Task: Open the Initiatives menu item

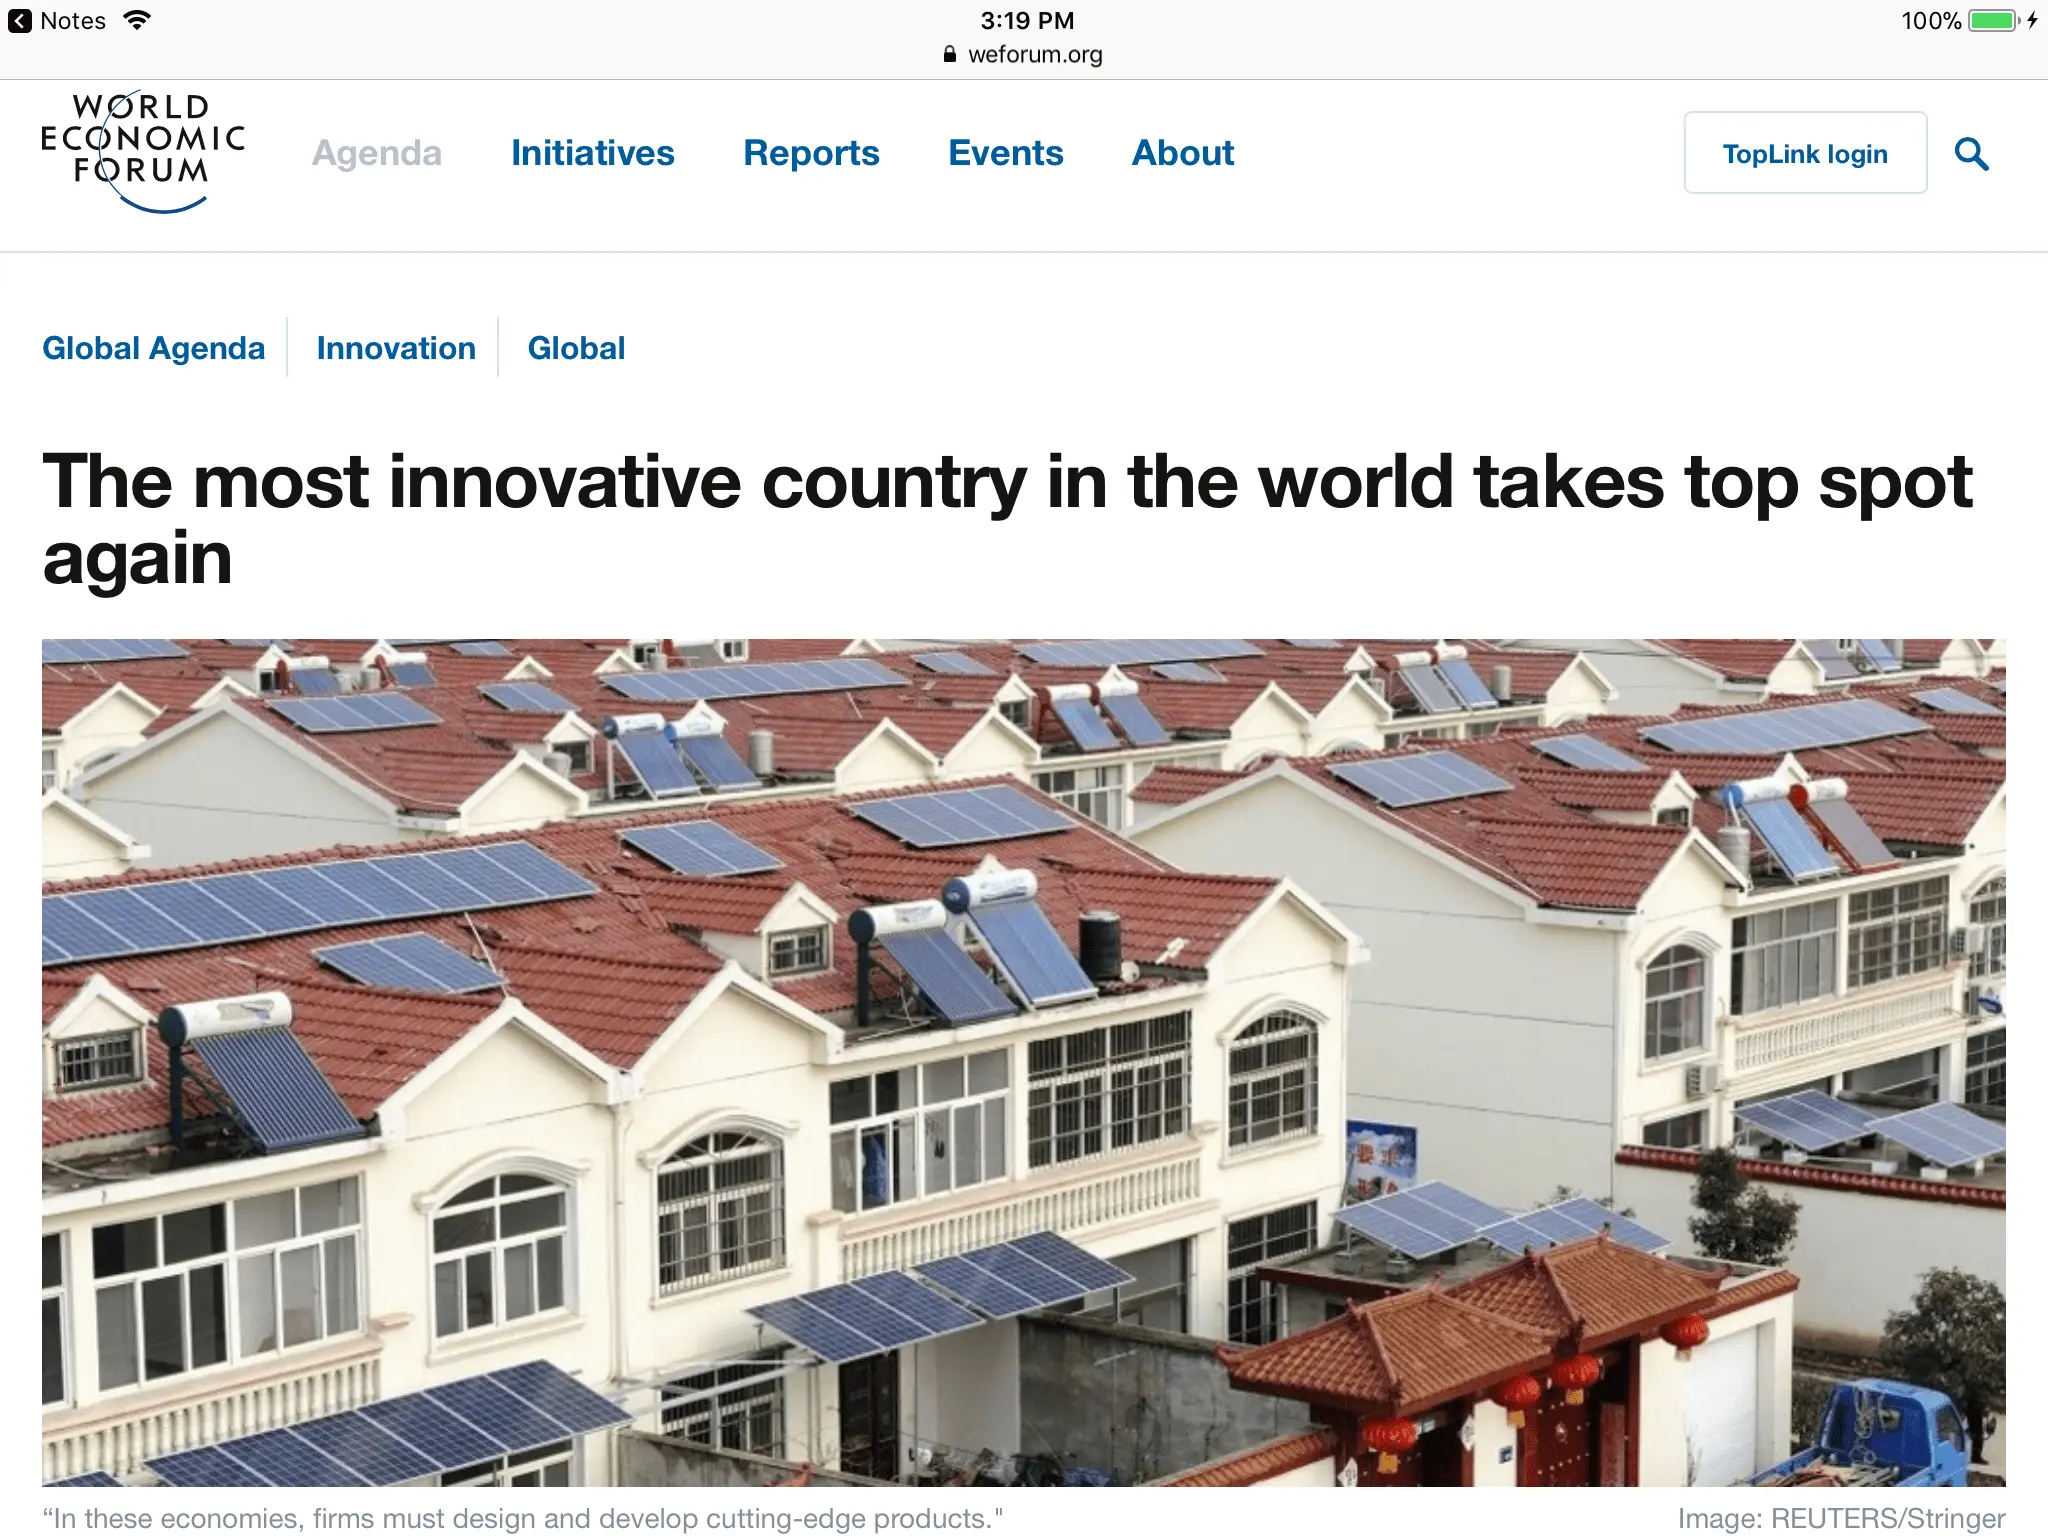Action: 592,153
